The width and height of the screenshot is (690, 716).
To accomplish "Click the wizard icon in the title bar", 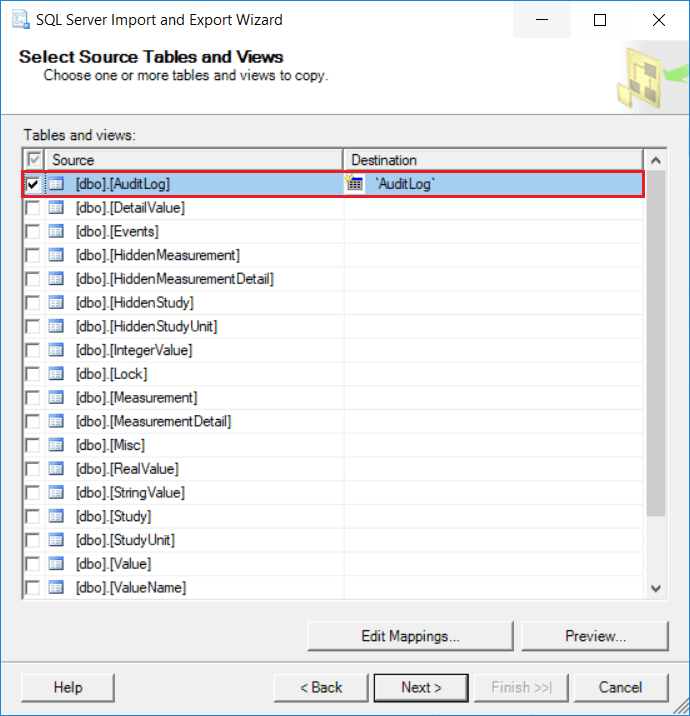I will click(21, 20).
